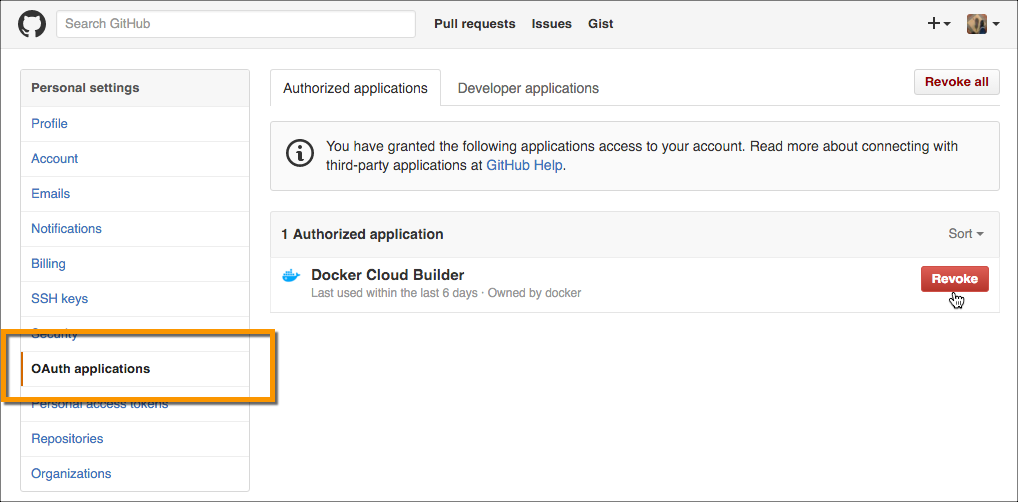Open Gist from the top navigation
This screenshot has width=1018, height=502.
tap(600, 24)
